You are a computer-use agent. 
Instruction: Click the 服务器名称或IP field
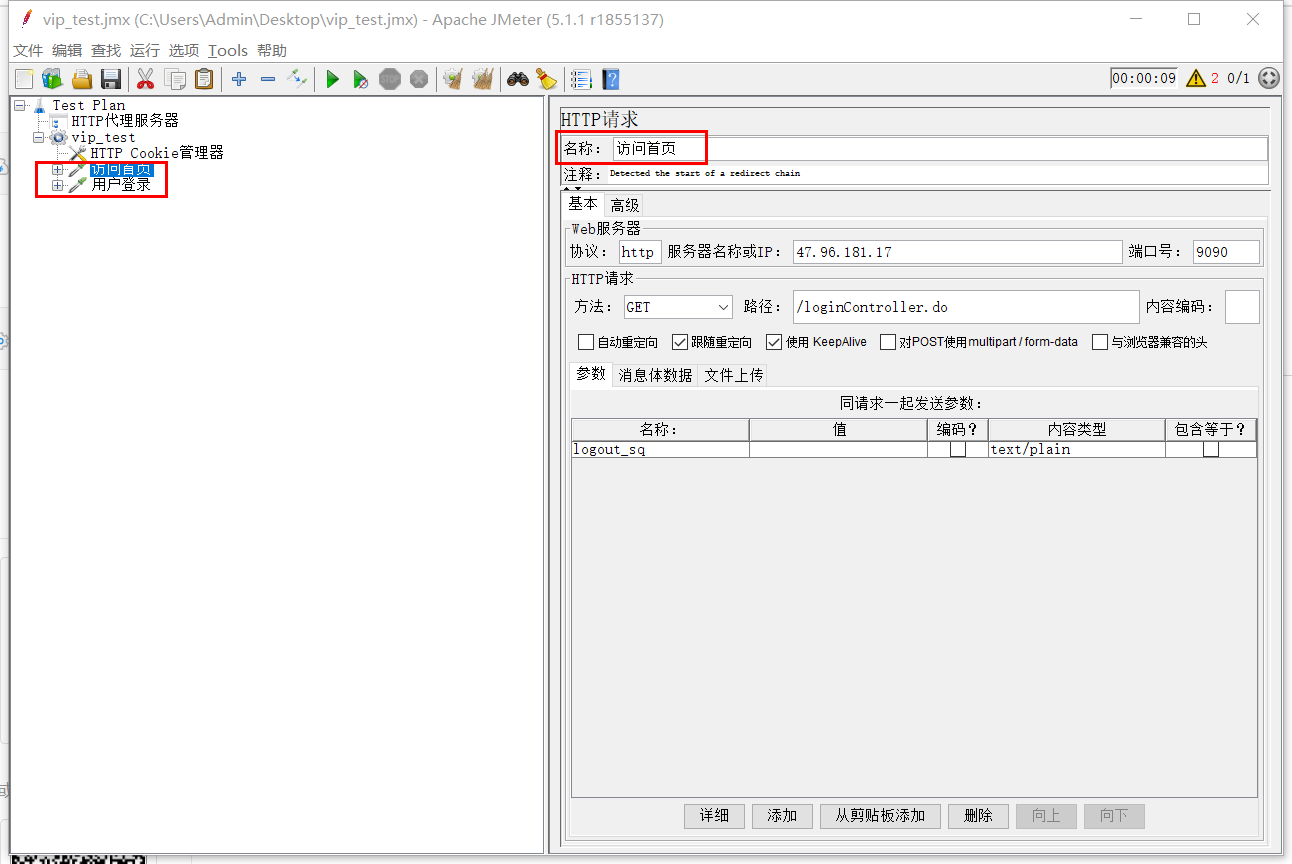tap(958, 252)
